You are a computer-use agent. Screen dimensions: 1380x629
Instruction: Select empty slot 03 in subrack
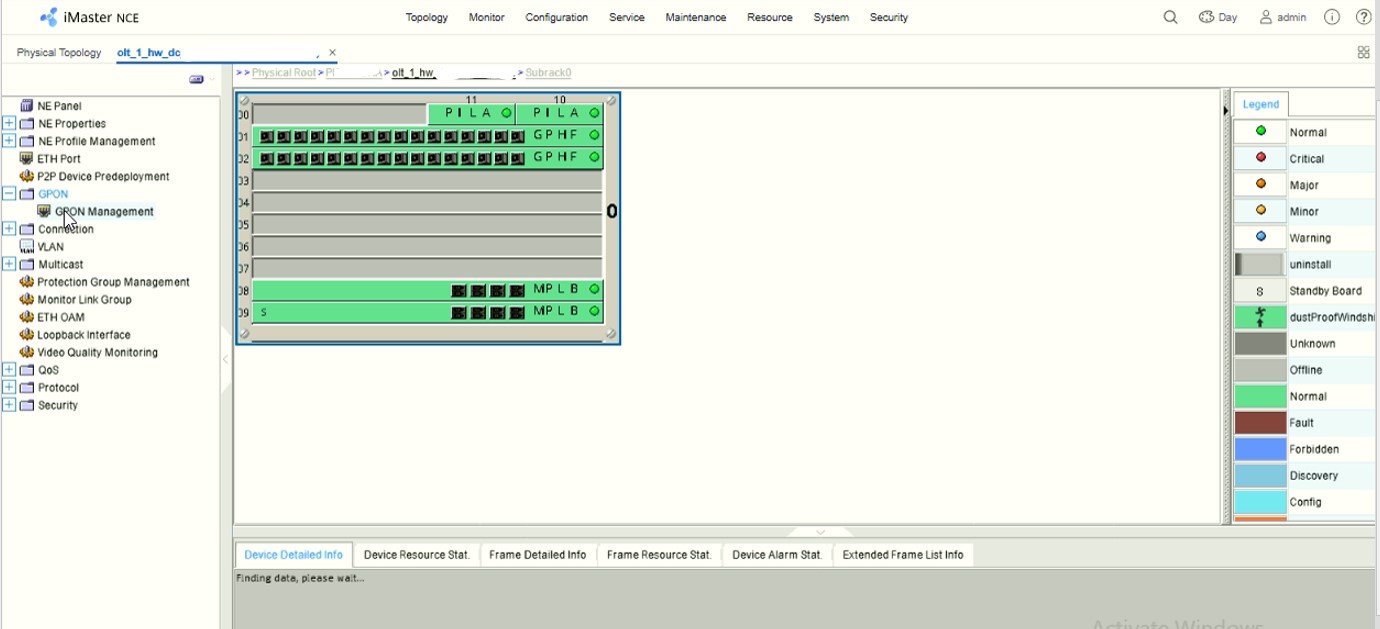pyautogui.click(x=428, y=180)
